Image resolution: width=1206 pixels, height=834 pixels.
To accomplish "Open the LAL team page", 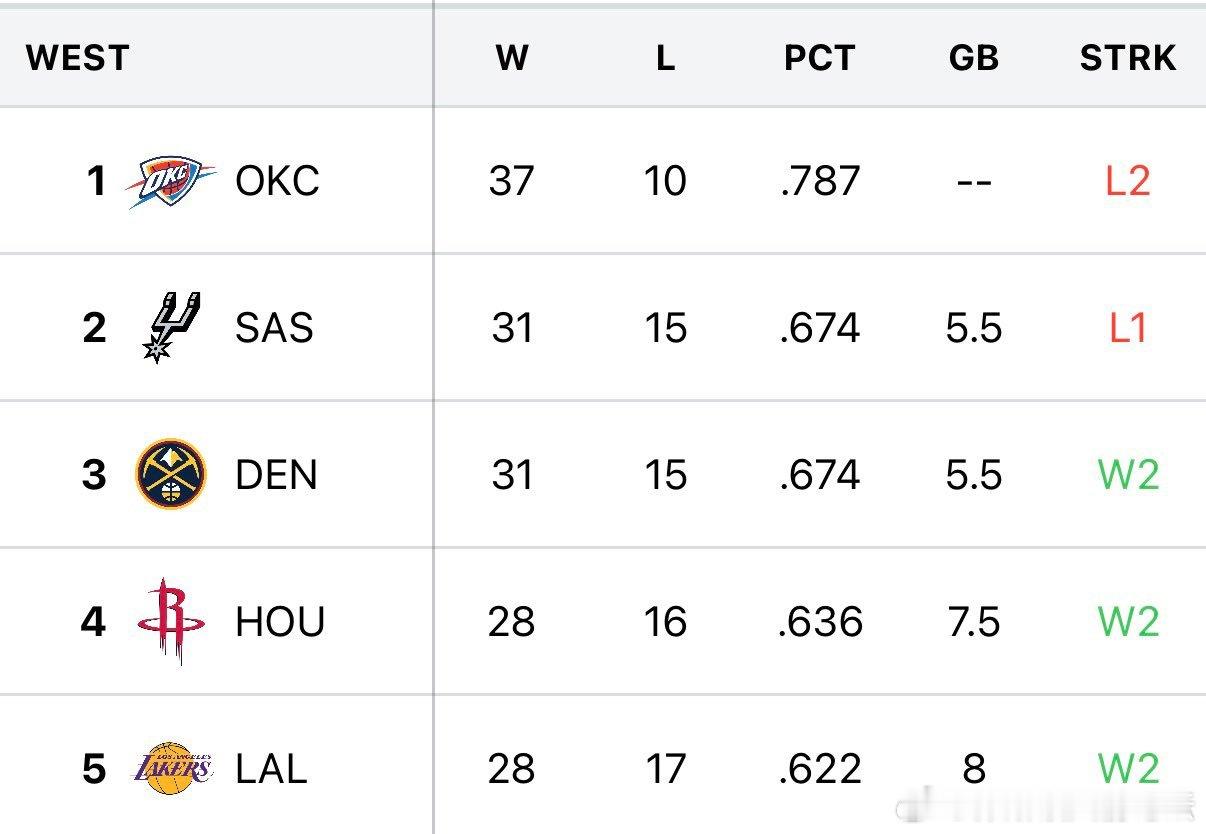I will click(x=271, y=769).
